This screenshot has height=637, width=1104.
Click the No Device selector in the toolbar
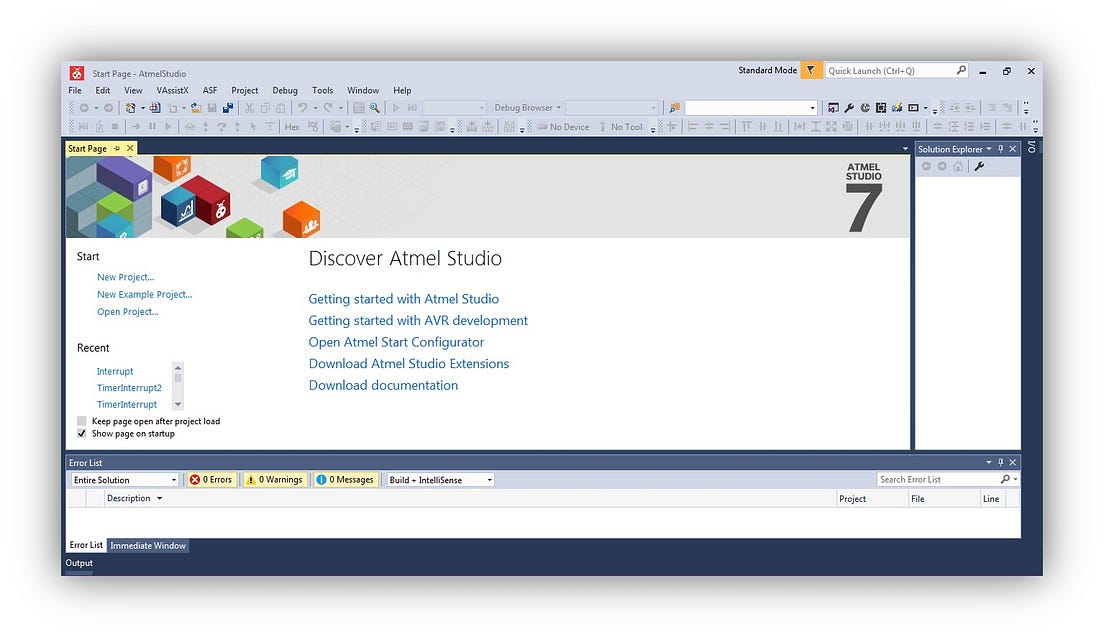(x=566, y=125)
